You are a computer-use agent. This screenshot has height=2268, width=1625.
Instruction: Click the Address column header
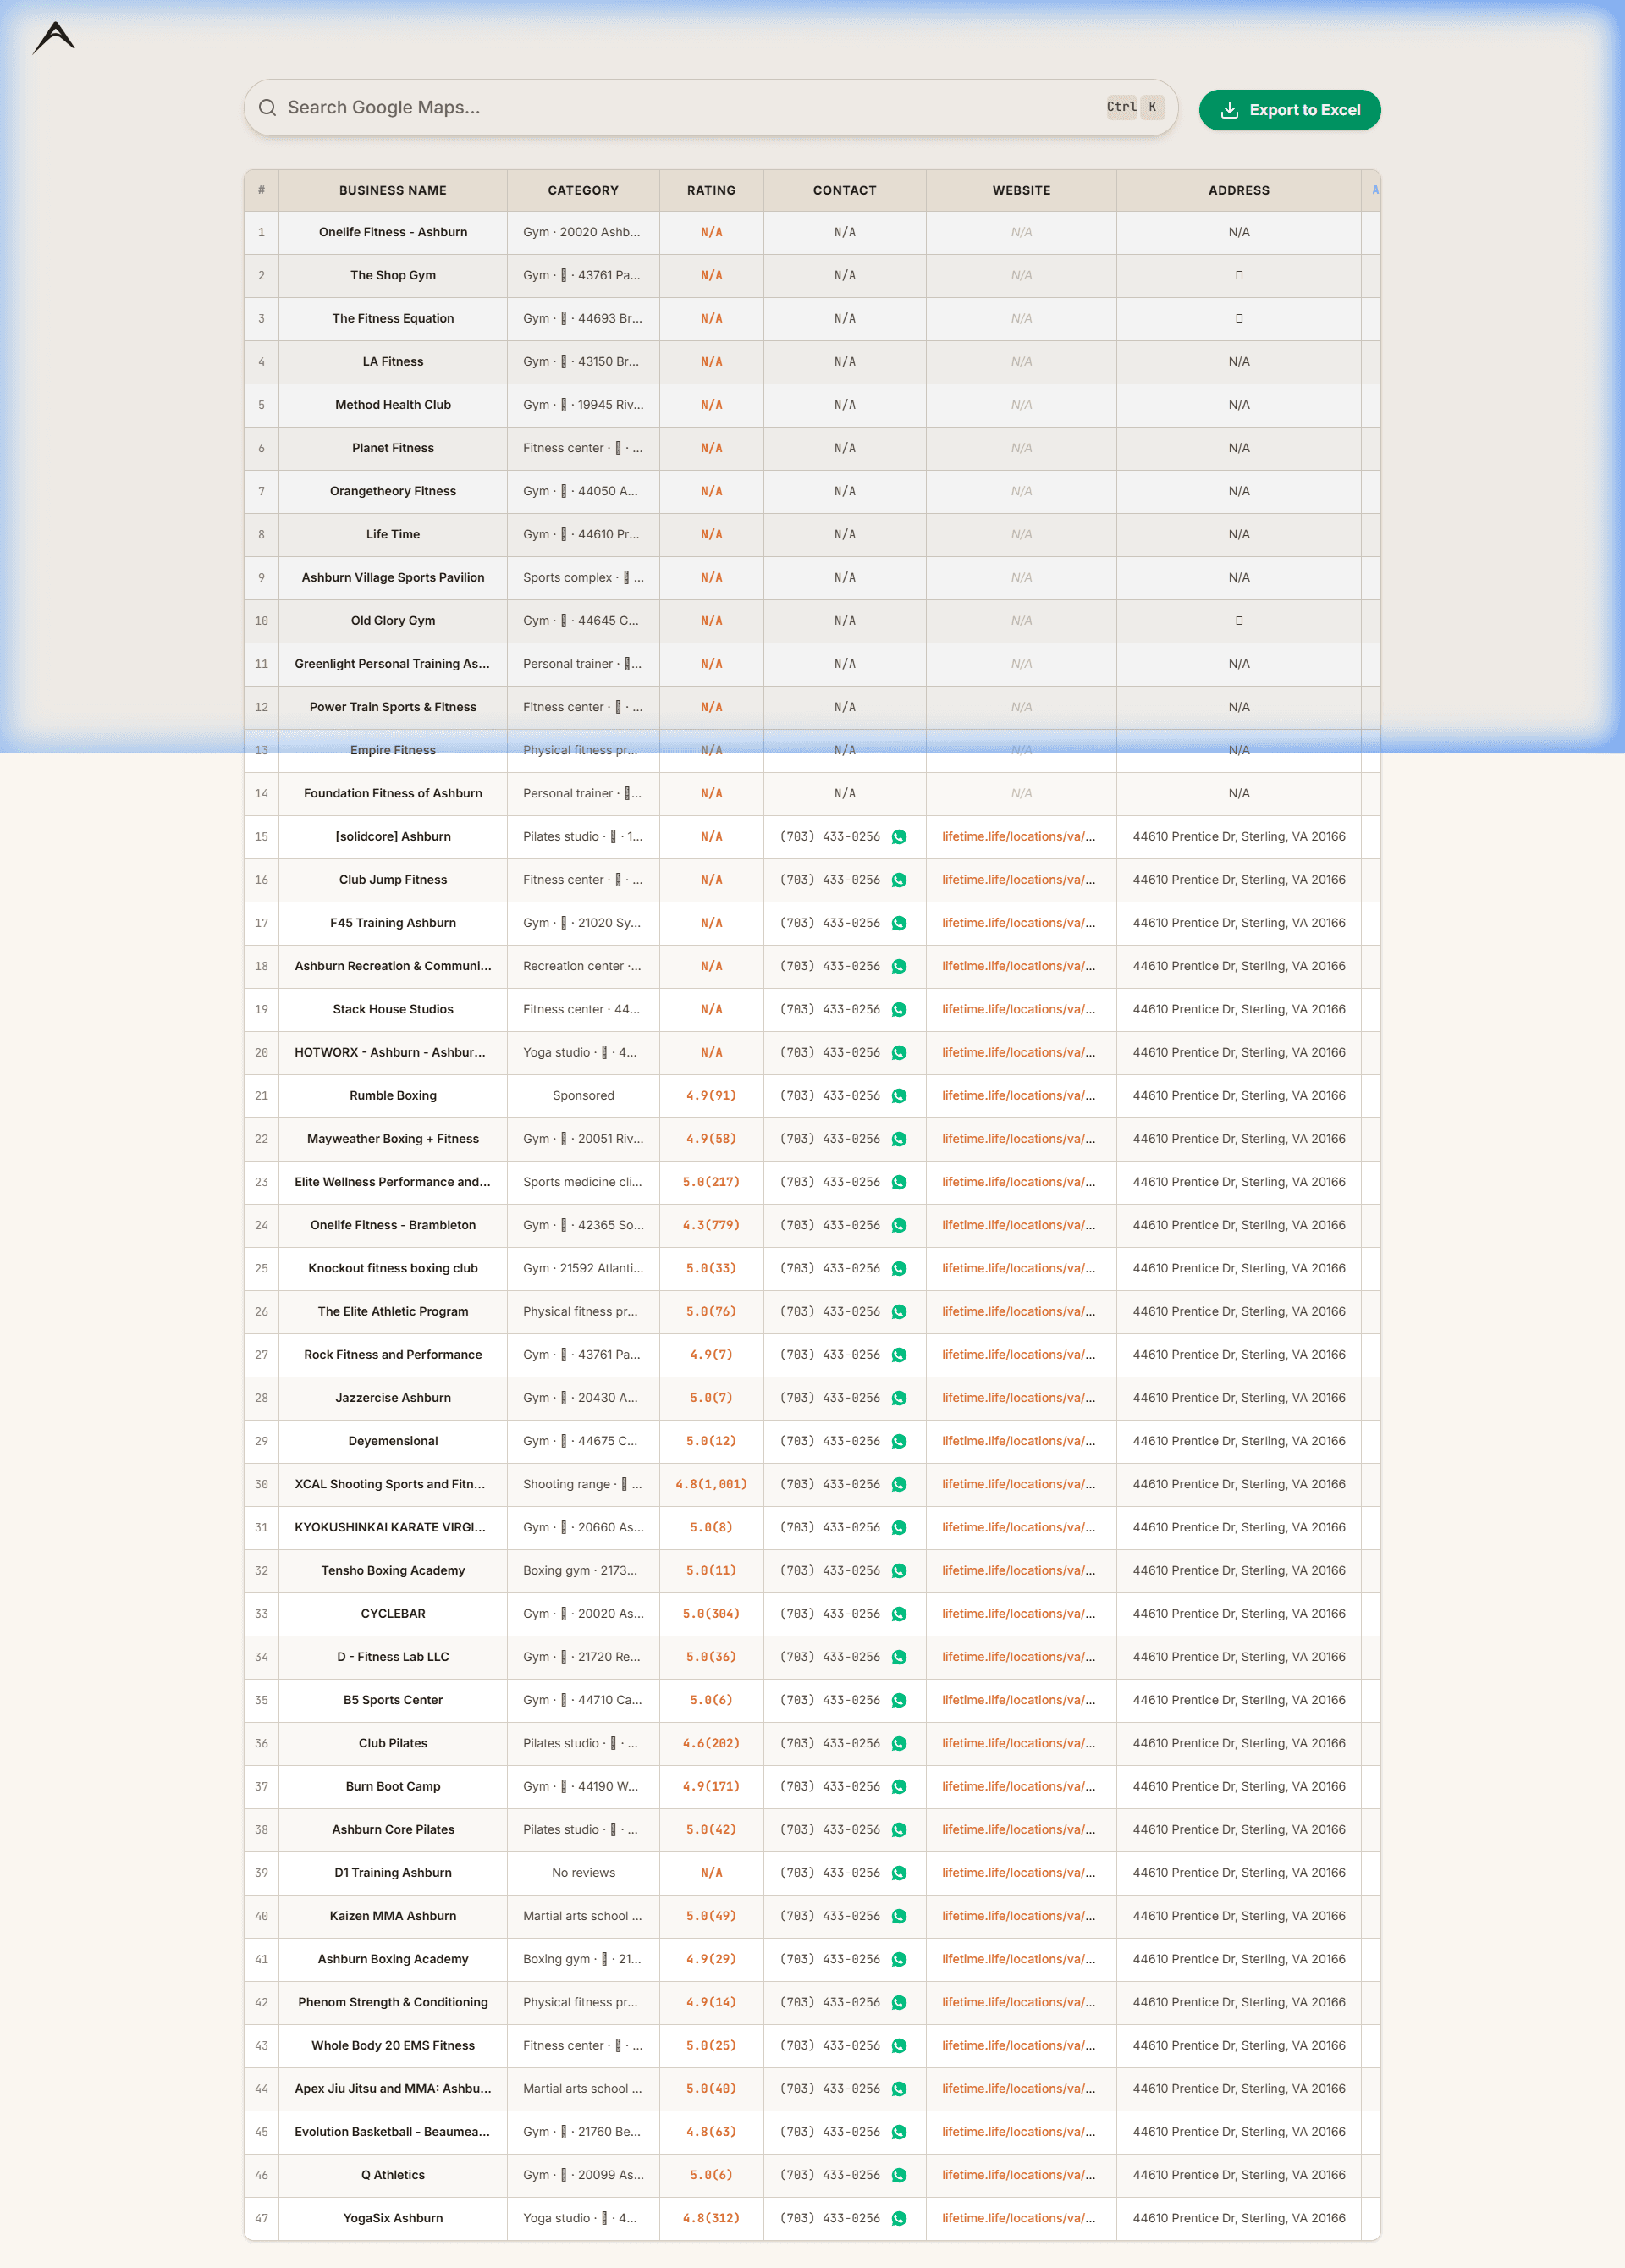(x=1238, y=190)
